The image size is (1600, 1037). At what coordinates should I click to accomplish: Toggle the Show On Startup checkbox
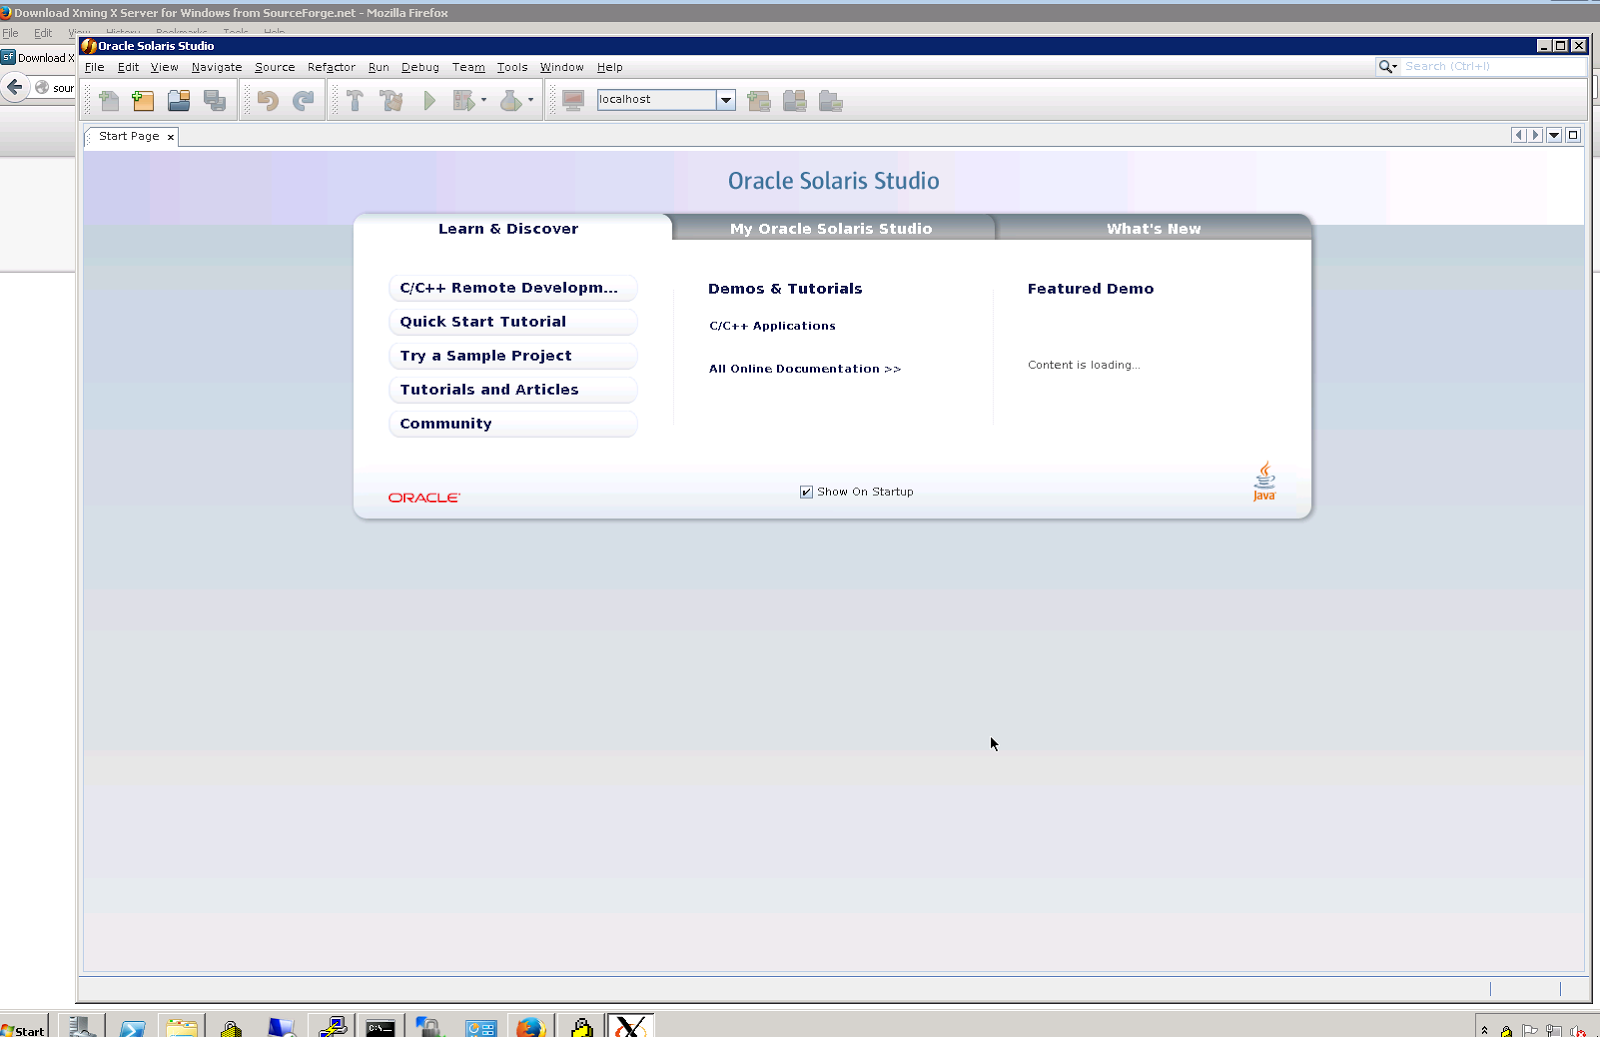pos(806,492)
